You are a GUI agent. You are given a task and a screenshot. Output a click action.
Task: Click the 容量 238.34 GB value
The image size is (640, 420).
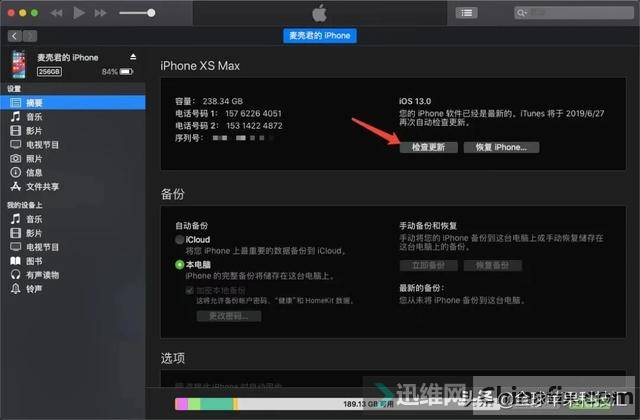coord(222,101)
